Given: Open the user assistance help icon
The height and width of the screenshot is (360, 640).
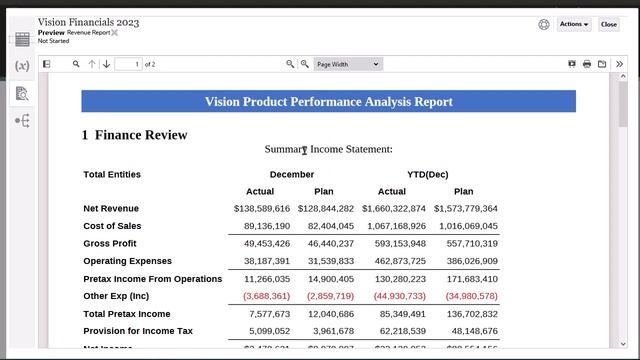Looking at the screenshot, I should coord(544,24).
